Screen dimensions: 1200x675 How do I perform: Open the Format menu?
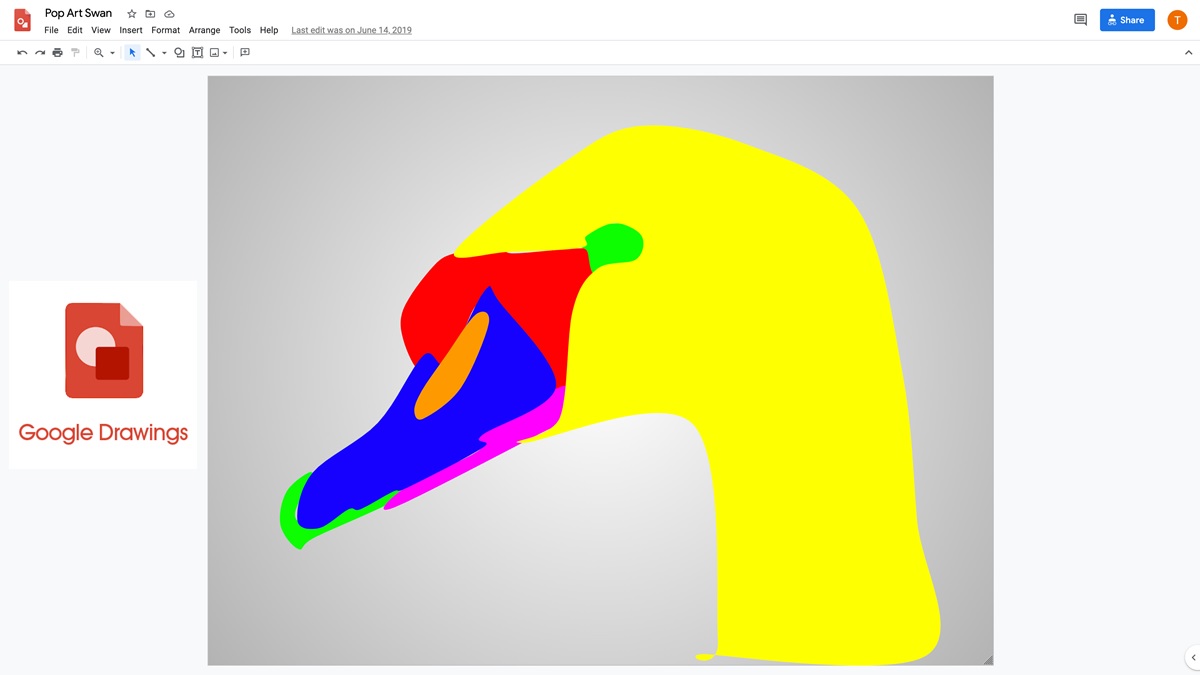pos(165,30)
